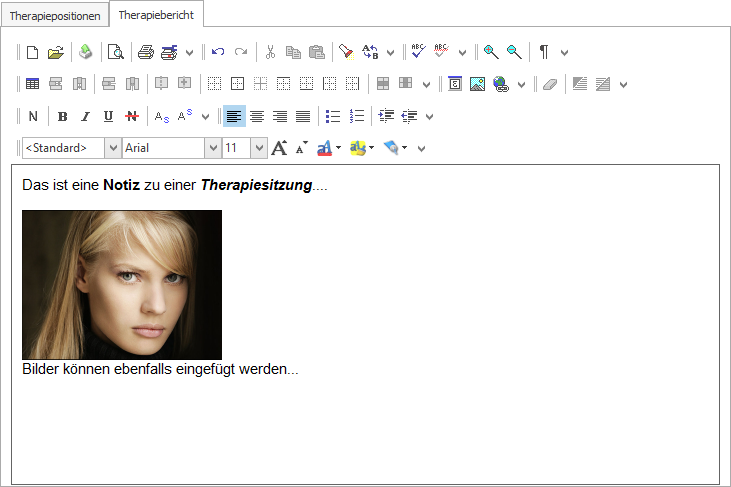Decrease font size with the small A icon
Viewport: 731px width, 487px height.
click(302, 148)
